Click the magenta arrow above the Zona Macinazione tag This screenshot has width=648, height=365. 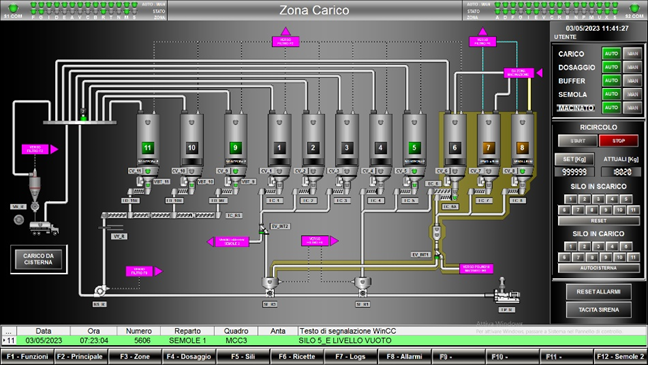(539, 73)
